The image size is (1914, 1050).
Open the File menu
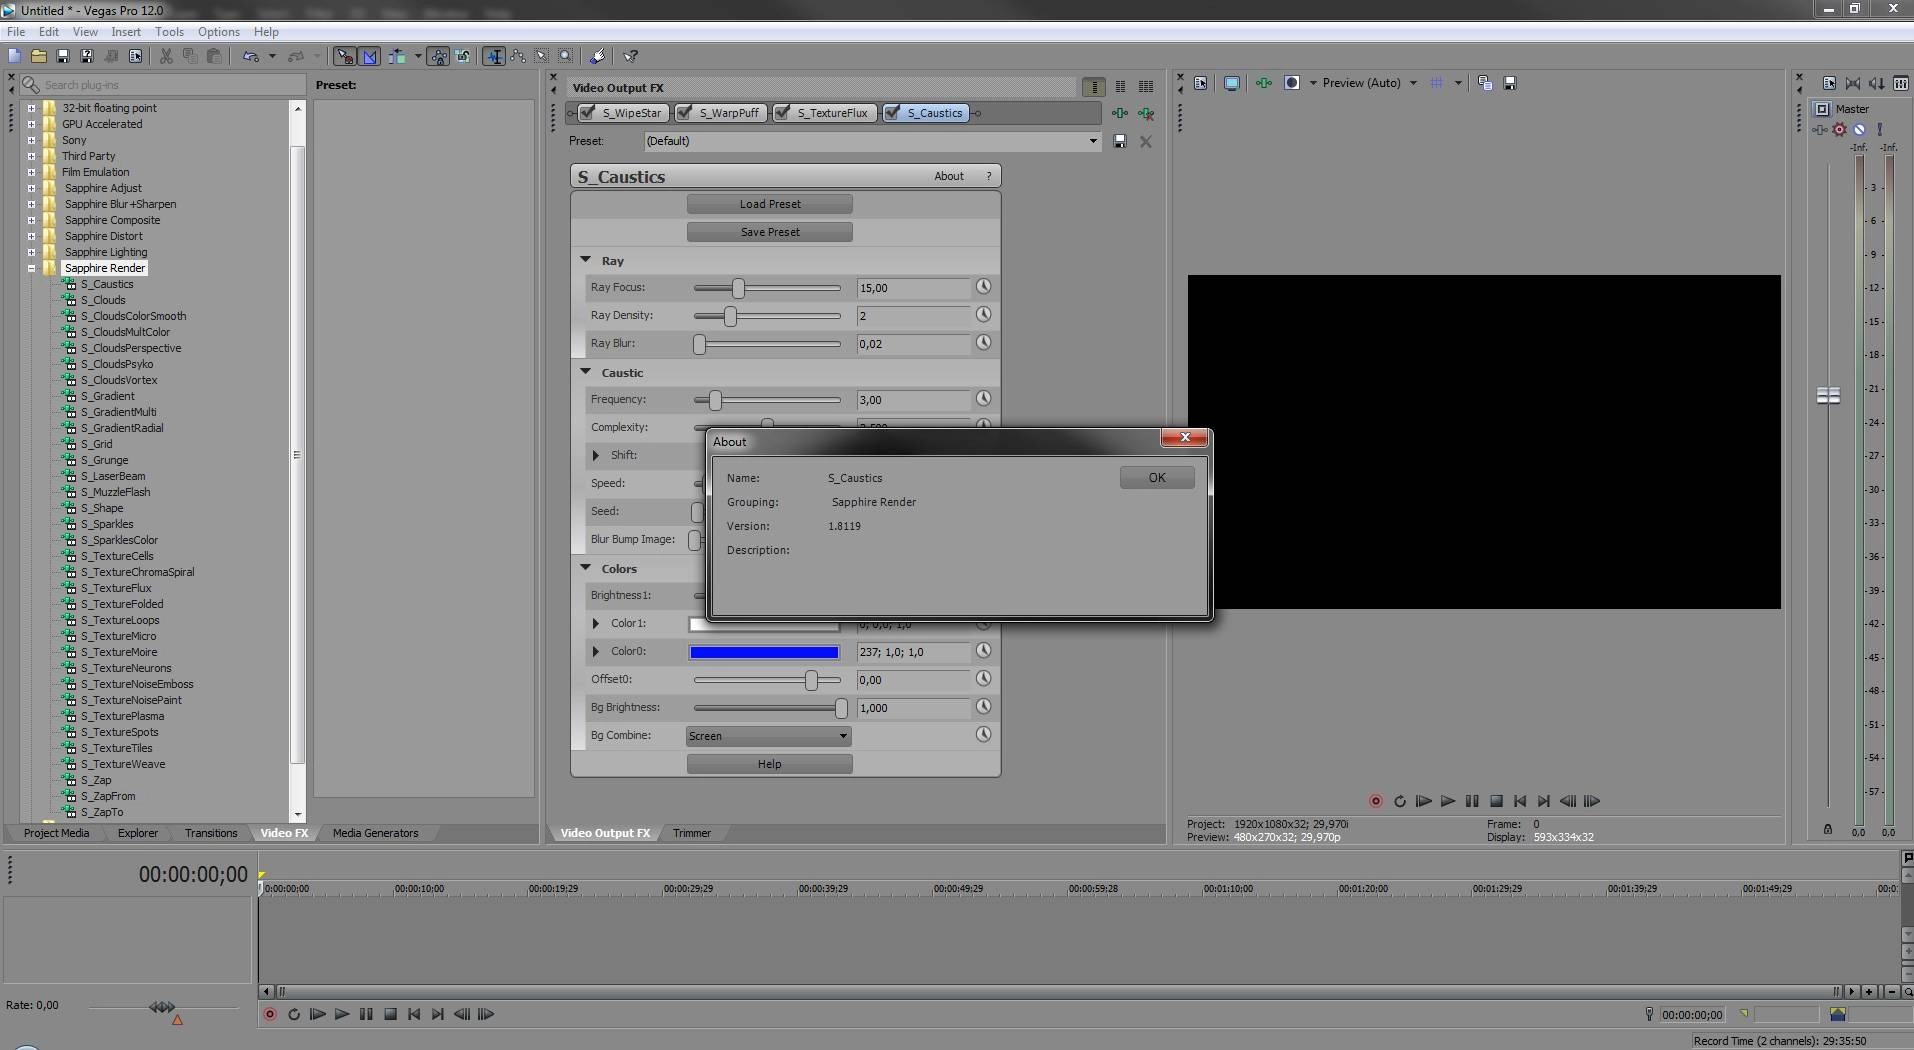16,32
